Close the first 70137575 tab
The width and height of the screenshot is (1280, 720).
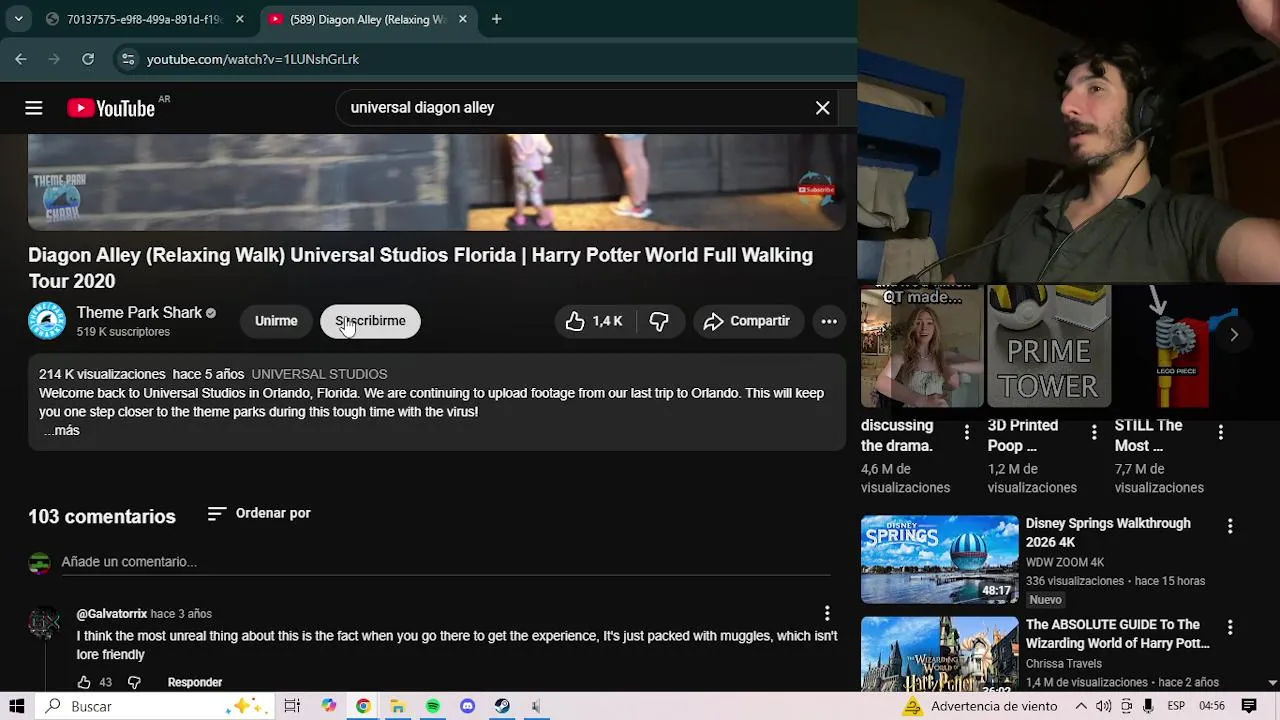pos(239,19)
